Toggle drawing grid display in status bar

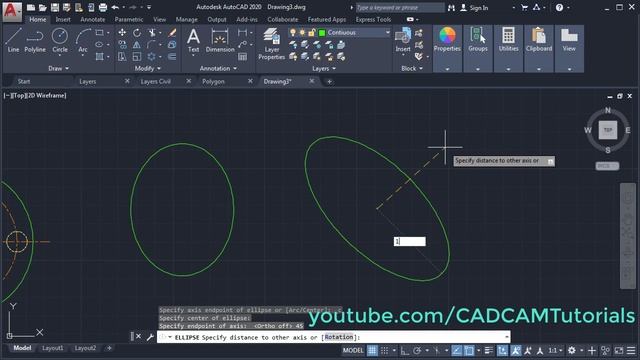click(x=372, y=350)
